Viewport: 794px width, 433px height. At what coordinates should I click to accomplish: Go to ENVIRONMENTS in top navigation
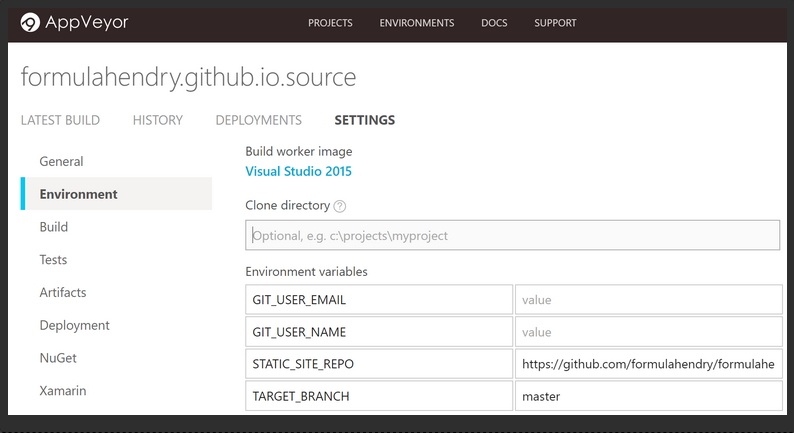417,23
